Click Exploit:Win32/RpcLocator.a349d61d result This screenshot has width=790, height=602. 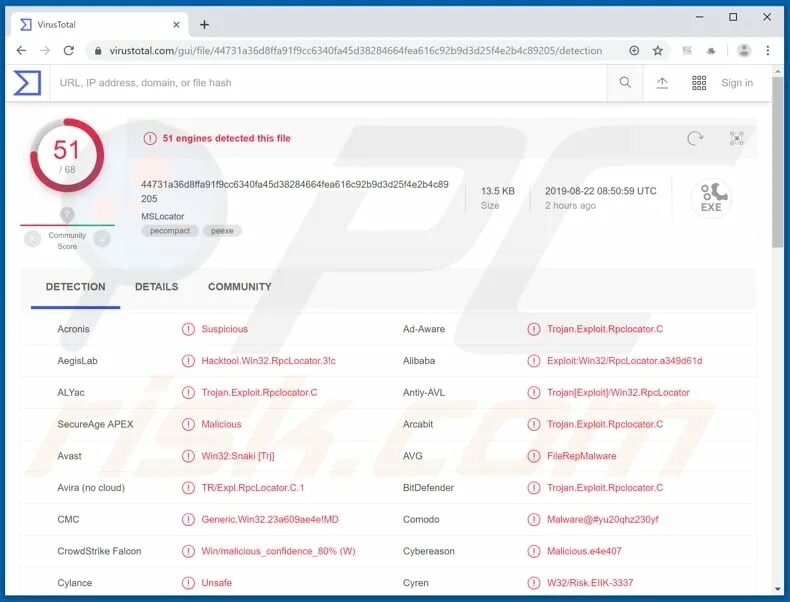pyautogui.click(x=625, y=361)
